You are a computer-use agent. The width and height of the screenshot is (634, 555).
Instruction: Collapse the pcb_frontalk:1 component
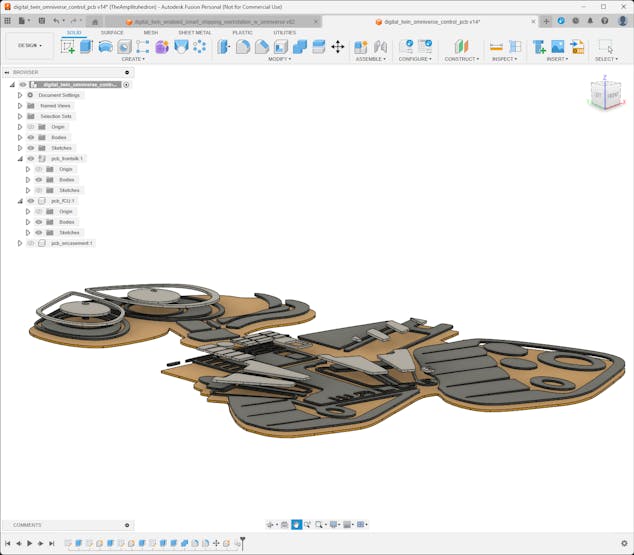coord(19,158)
